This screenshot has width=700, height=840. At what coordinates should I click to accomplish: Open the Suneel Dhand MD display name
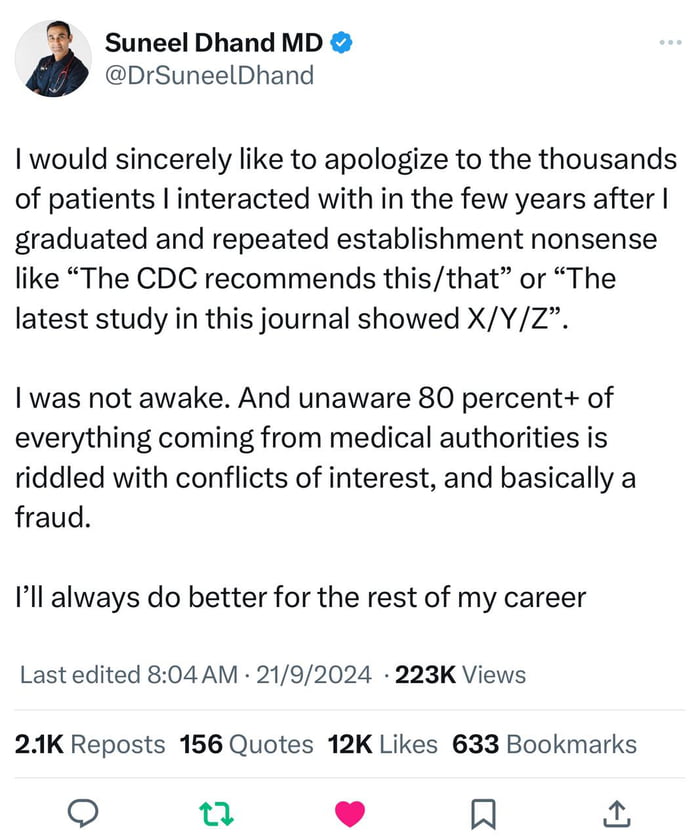coord(214,43)
